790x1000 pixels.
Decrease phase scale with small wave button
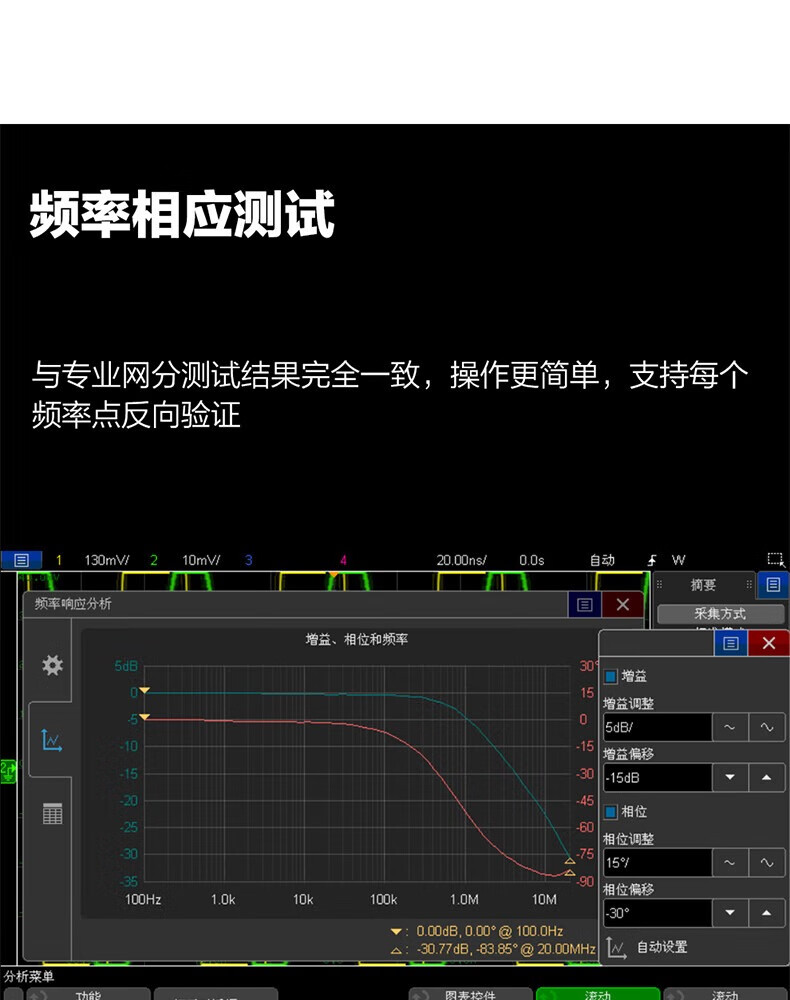point(730,862)
